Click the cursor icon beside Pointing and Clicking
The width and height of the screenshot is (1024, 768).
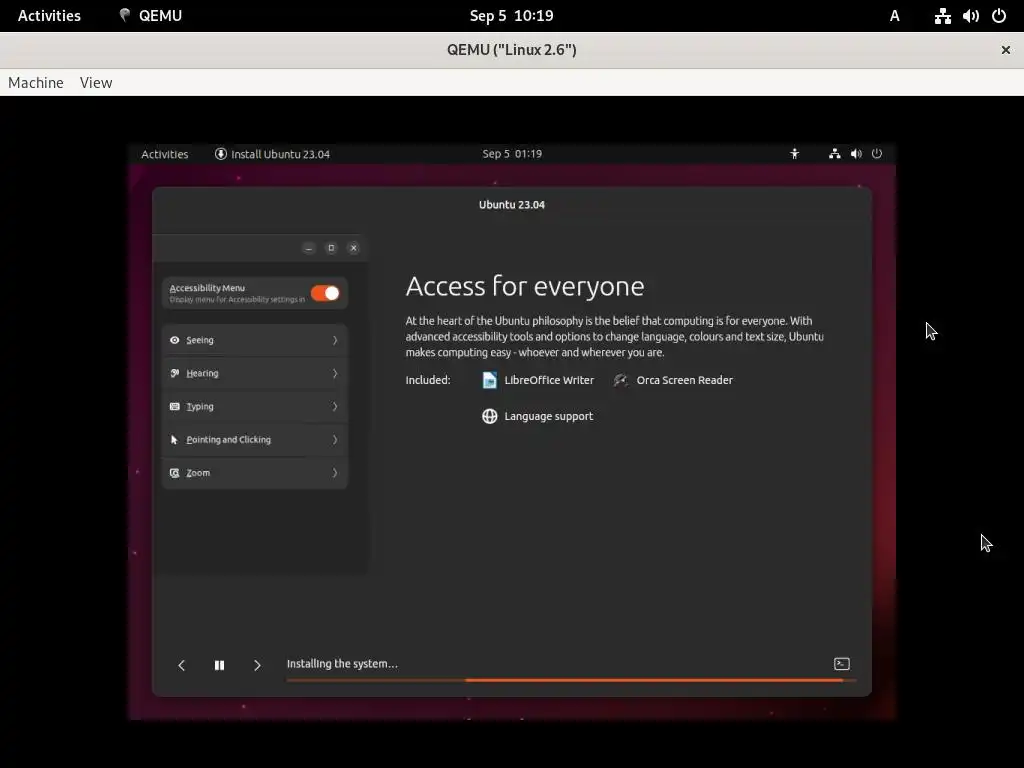pos(174,440)
